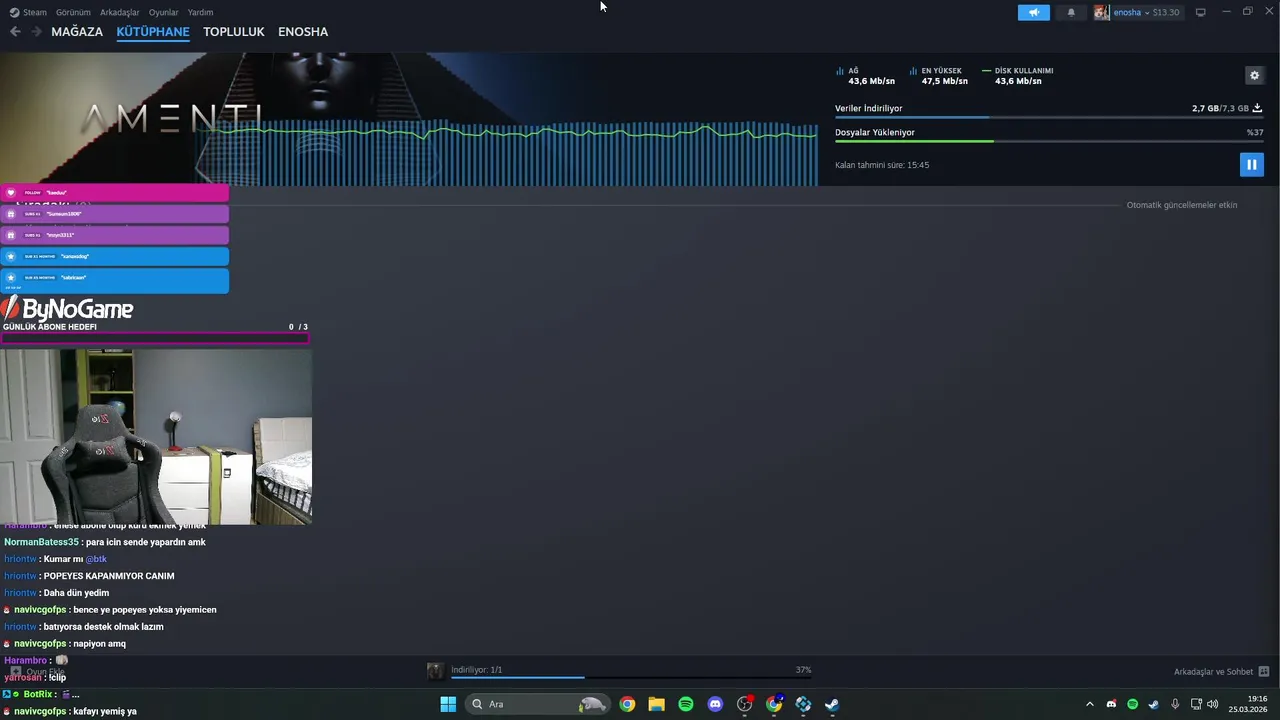Open the Arkadaşlar menu
1280x720 pixels.
120,12
